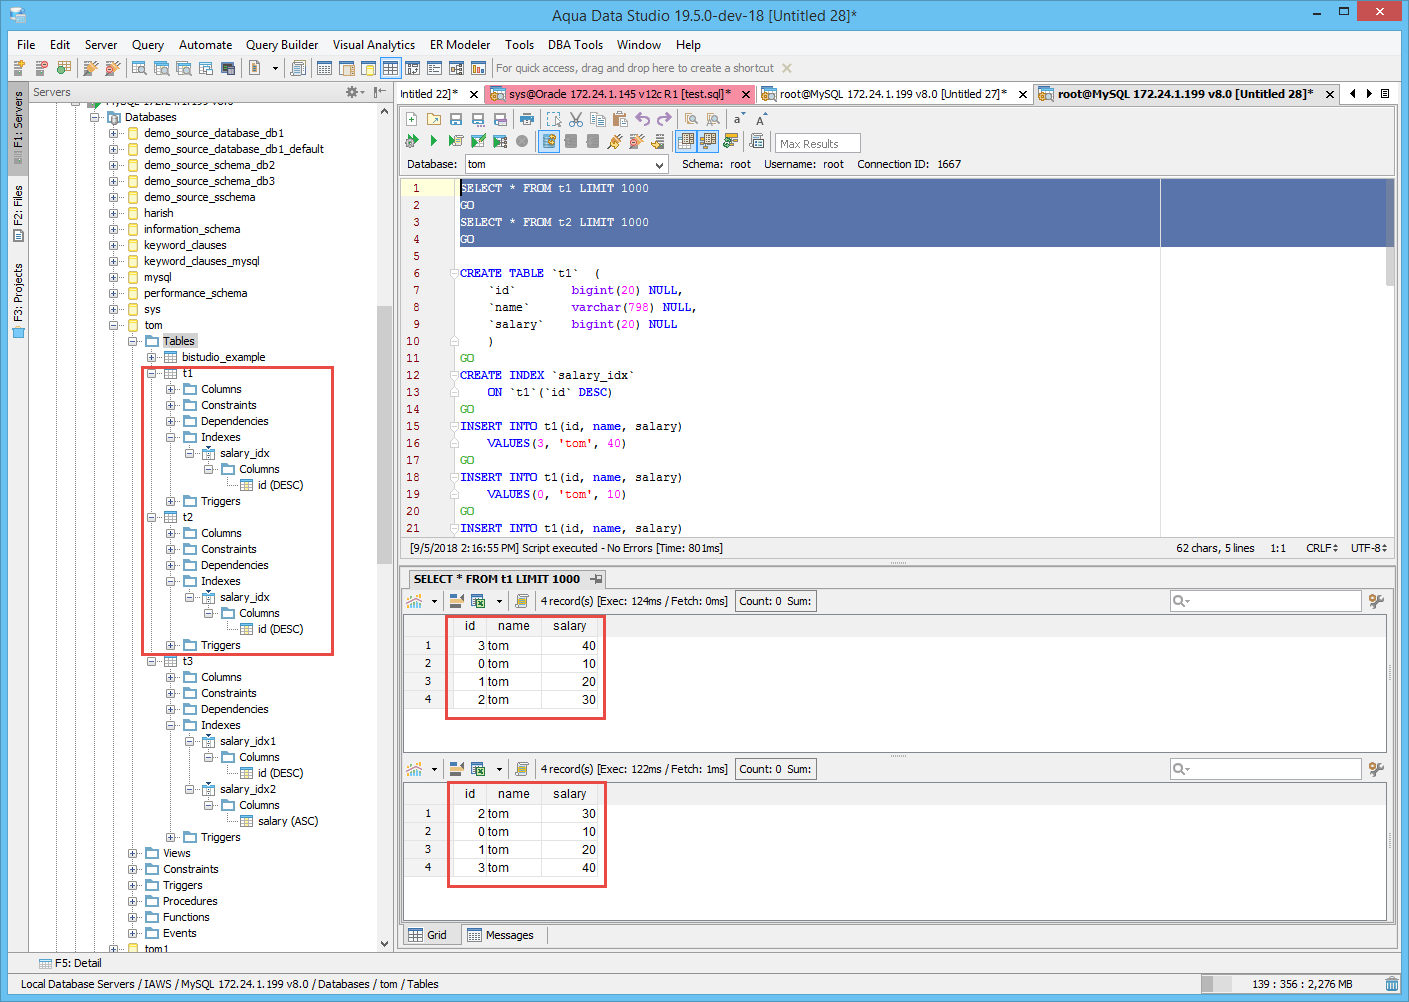Click the wrench icon in second result toolbar
This screenshot has width=1409, height=1002.
click(1377, 769)
